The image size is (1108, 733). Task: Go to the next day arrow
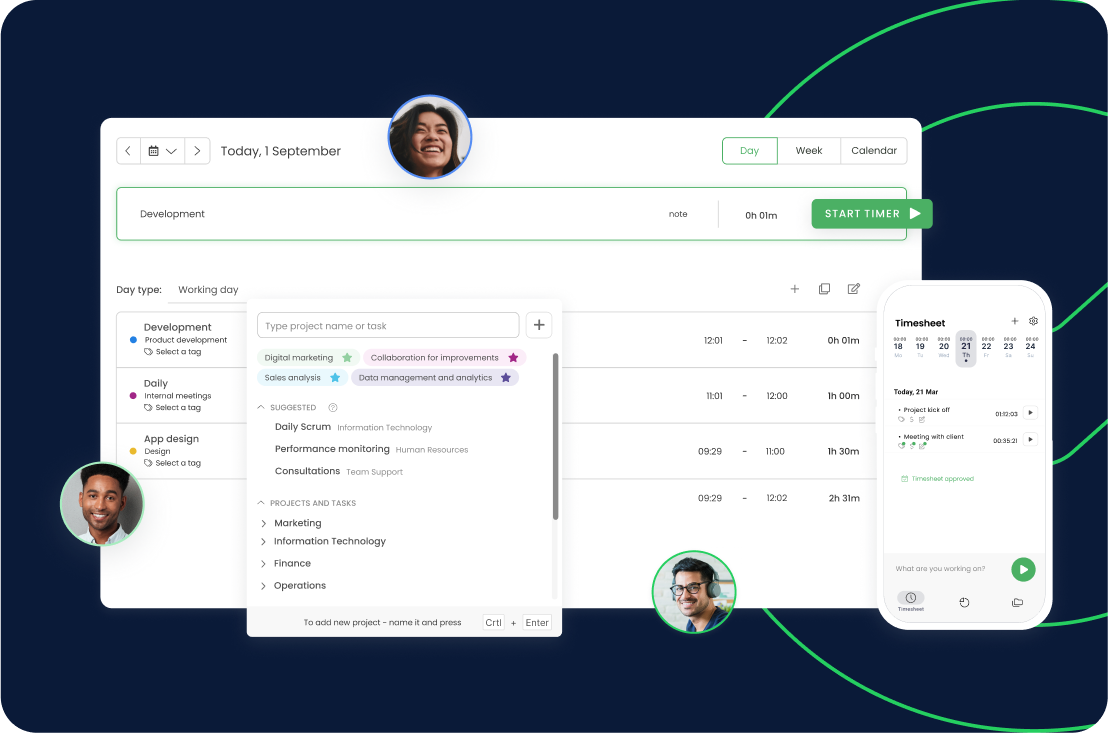pyautogui.click(x=197, y=151)
